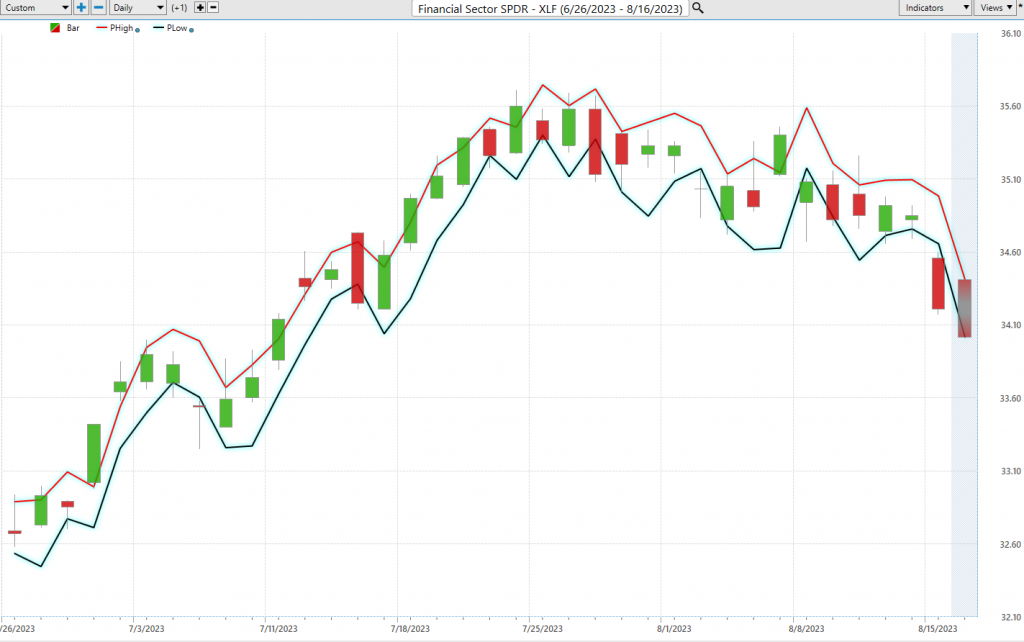Image resolution: width=1024 pixels, height=642 pixels.
Task: Click the small dot beside PLow legend
Action: [x=191, y=30]
